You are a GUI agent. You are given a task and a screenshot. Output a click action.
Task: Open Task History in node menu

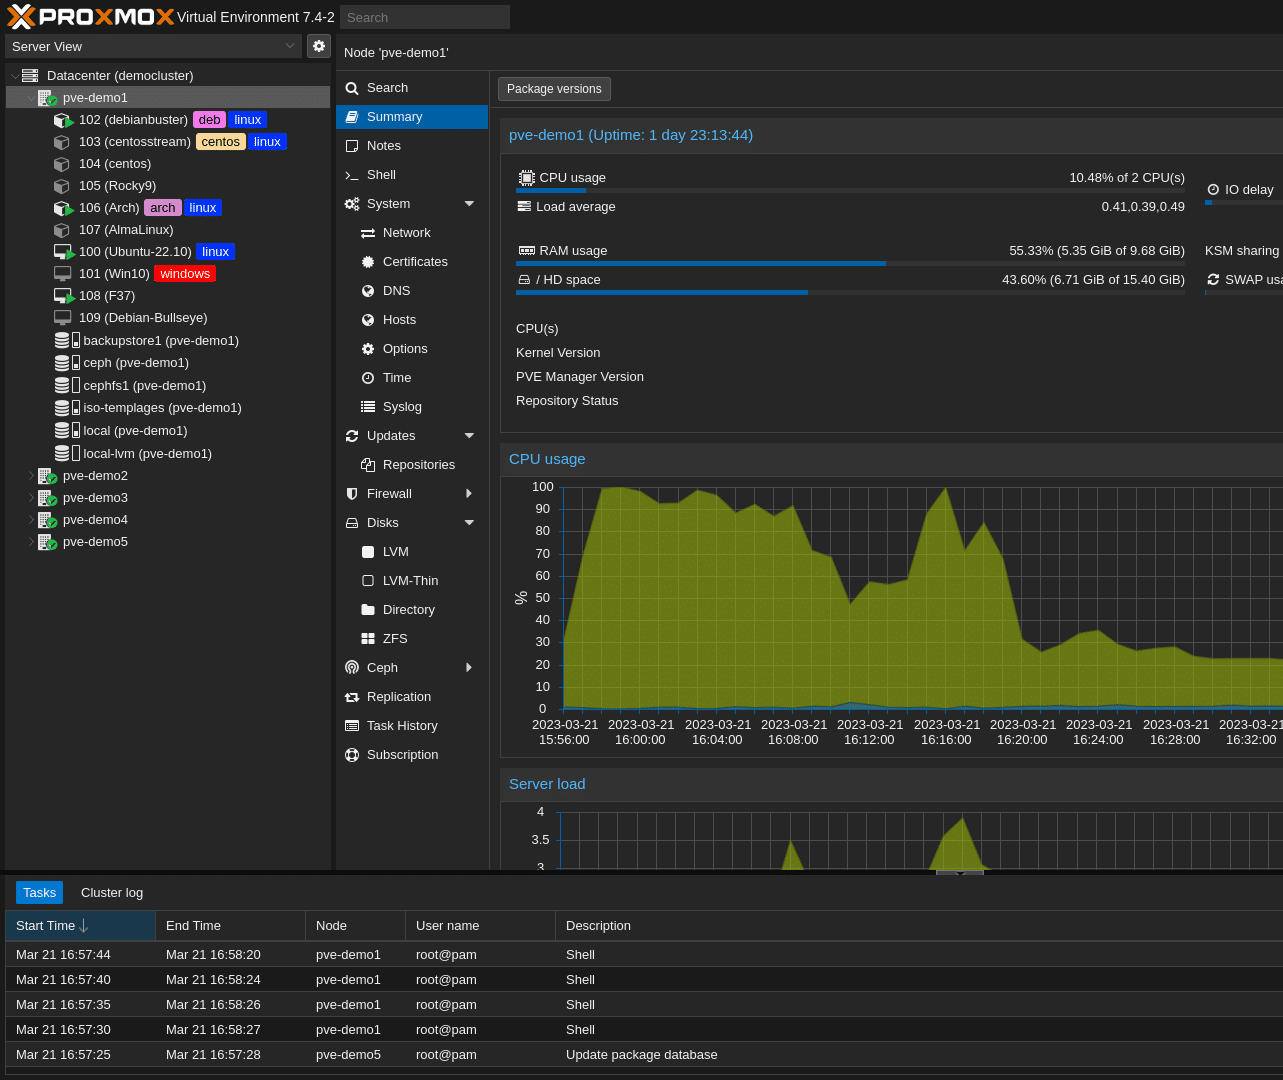click(x=402, y=726)
